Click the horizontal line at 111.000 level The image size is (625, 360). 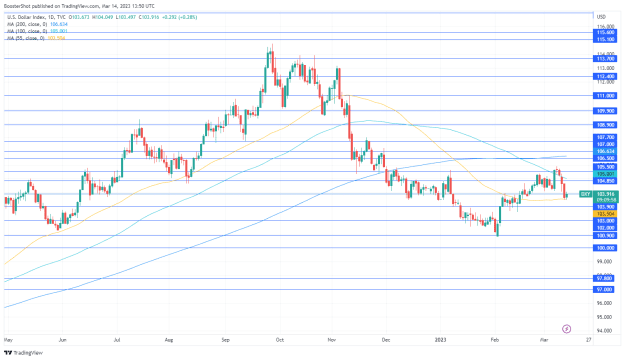tap(299, 96)
